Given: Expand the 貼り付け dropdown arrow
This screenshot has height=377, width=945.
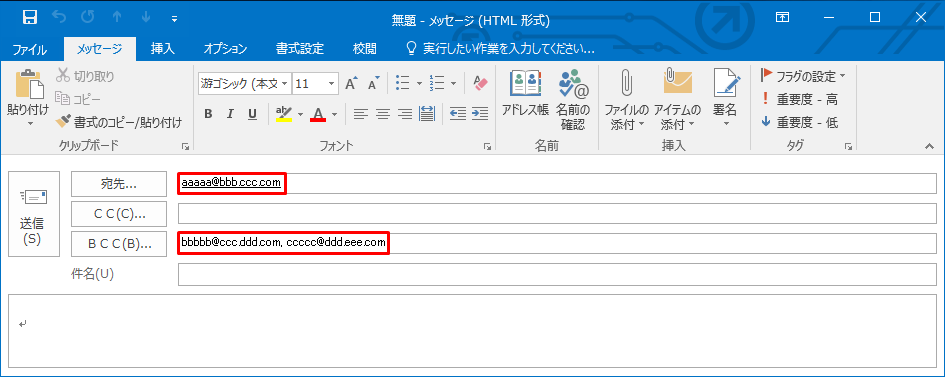Looking at the screenshot, I should [30, 124].
